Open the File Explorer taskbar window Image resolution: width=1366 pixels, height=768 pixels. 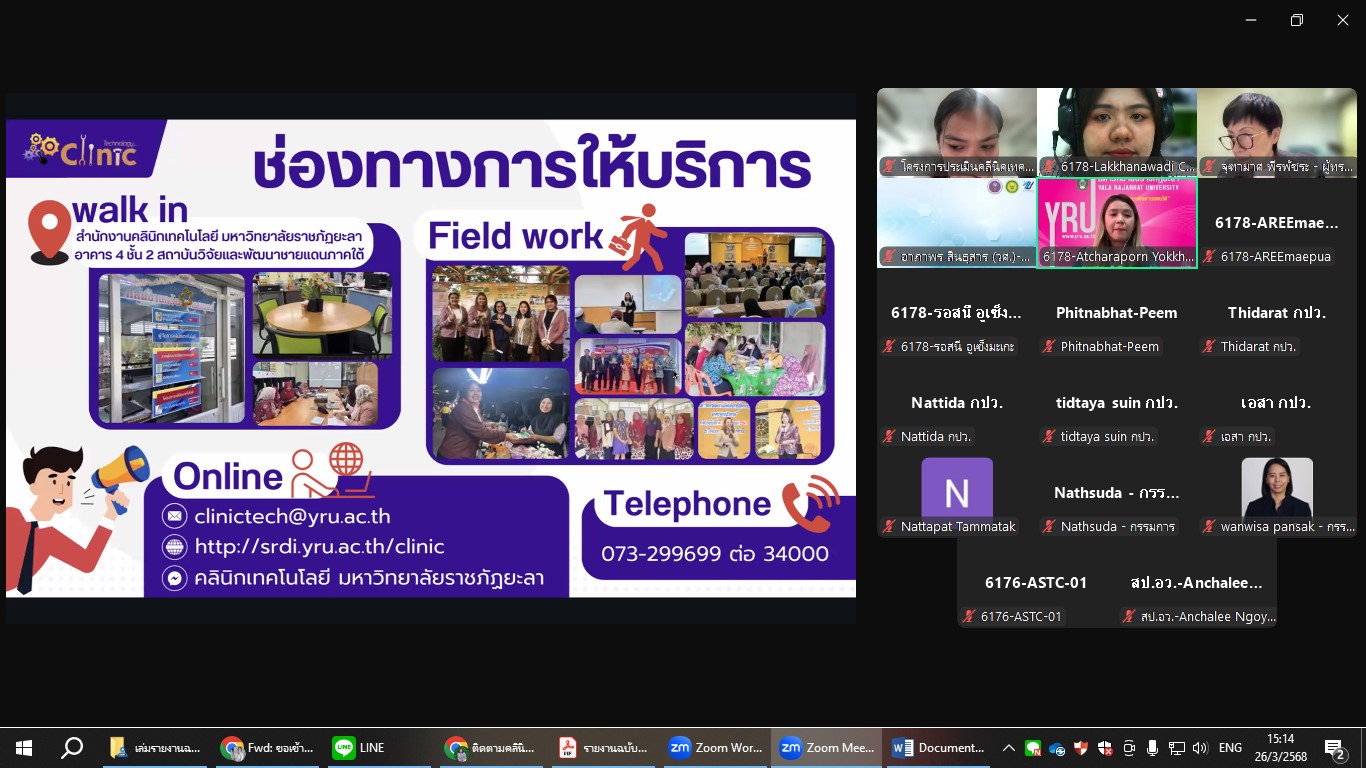155,748
